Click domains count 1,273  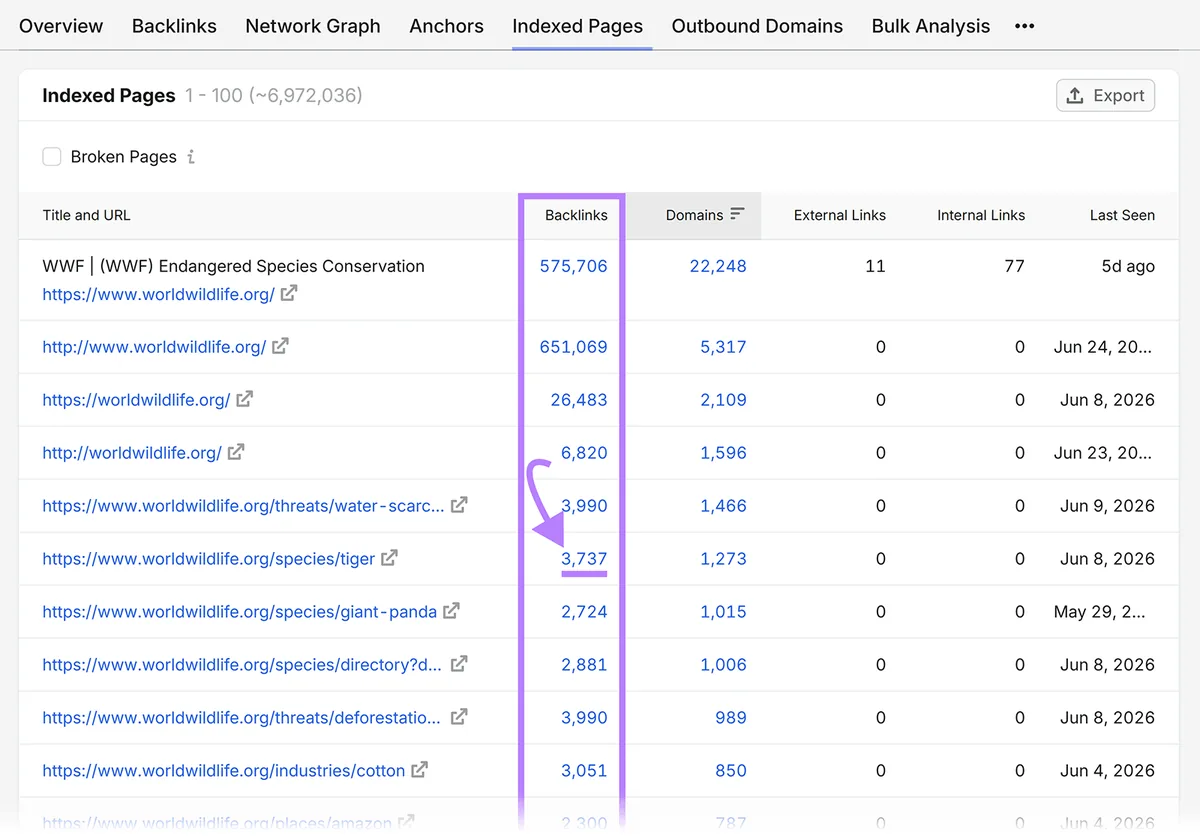[723, 559]
